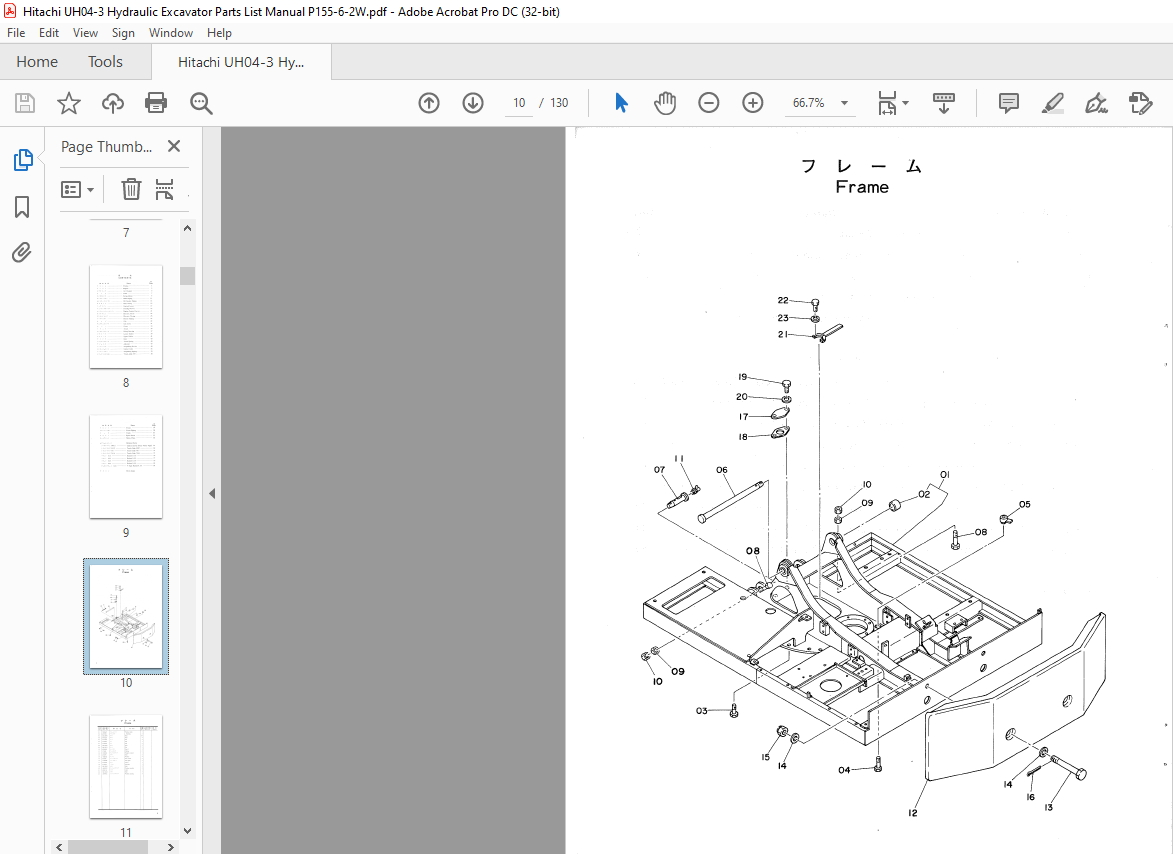
Task: Open the File menu
Action: [16, 33]
